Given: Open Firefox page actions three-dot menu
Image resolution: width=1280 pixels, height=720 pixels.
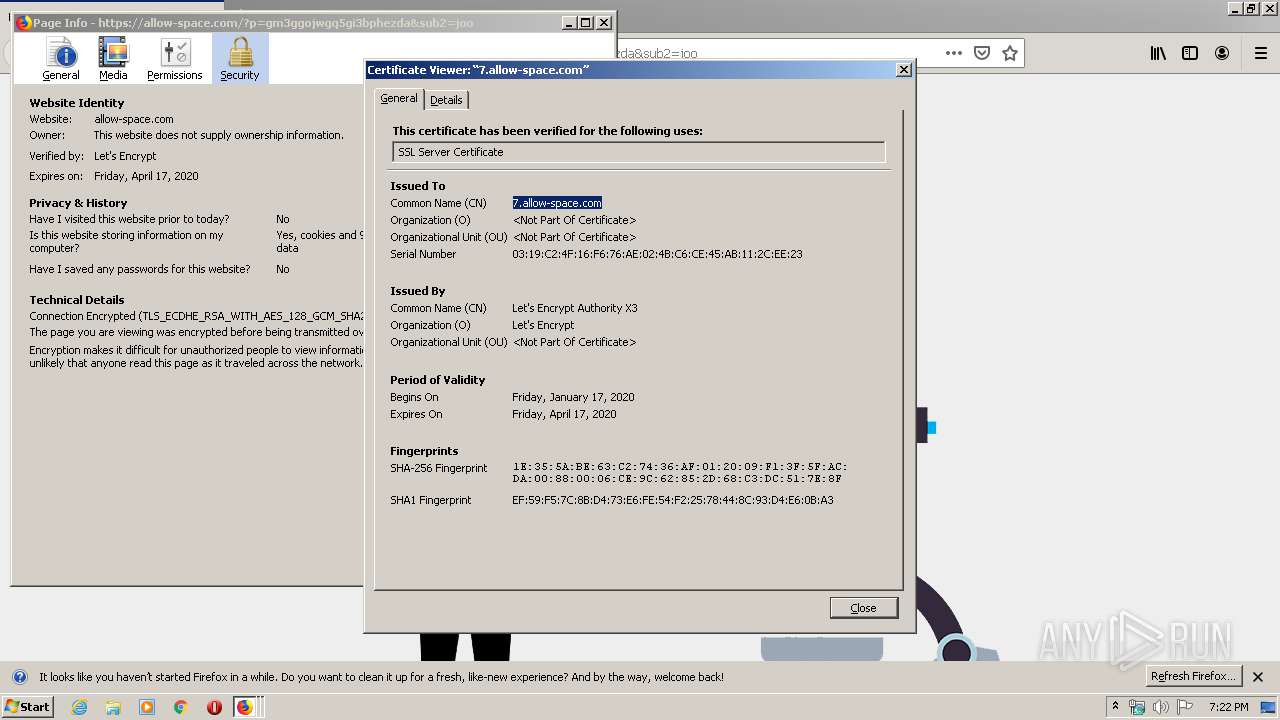Looking at the screenshot, I should [954, 53].
